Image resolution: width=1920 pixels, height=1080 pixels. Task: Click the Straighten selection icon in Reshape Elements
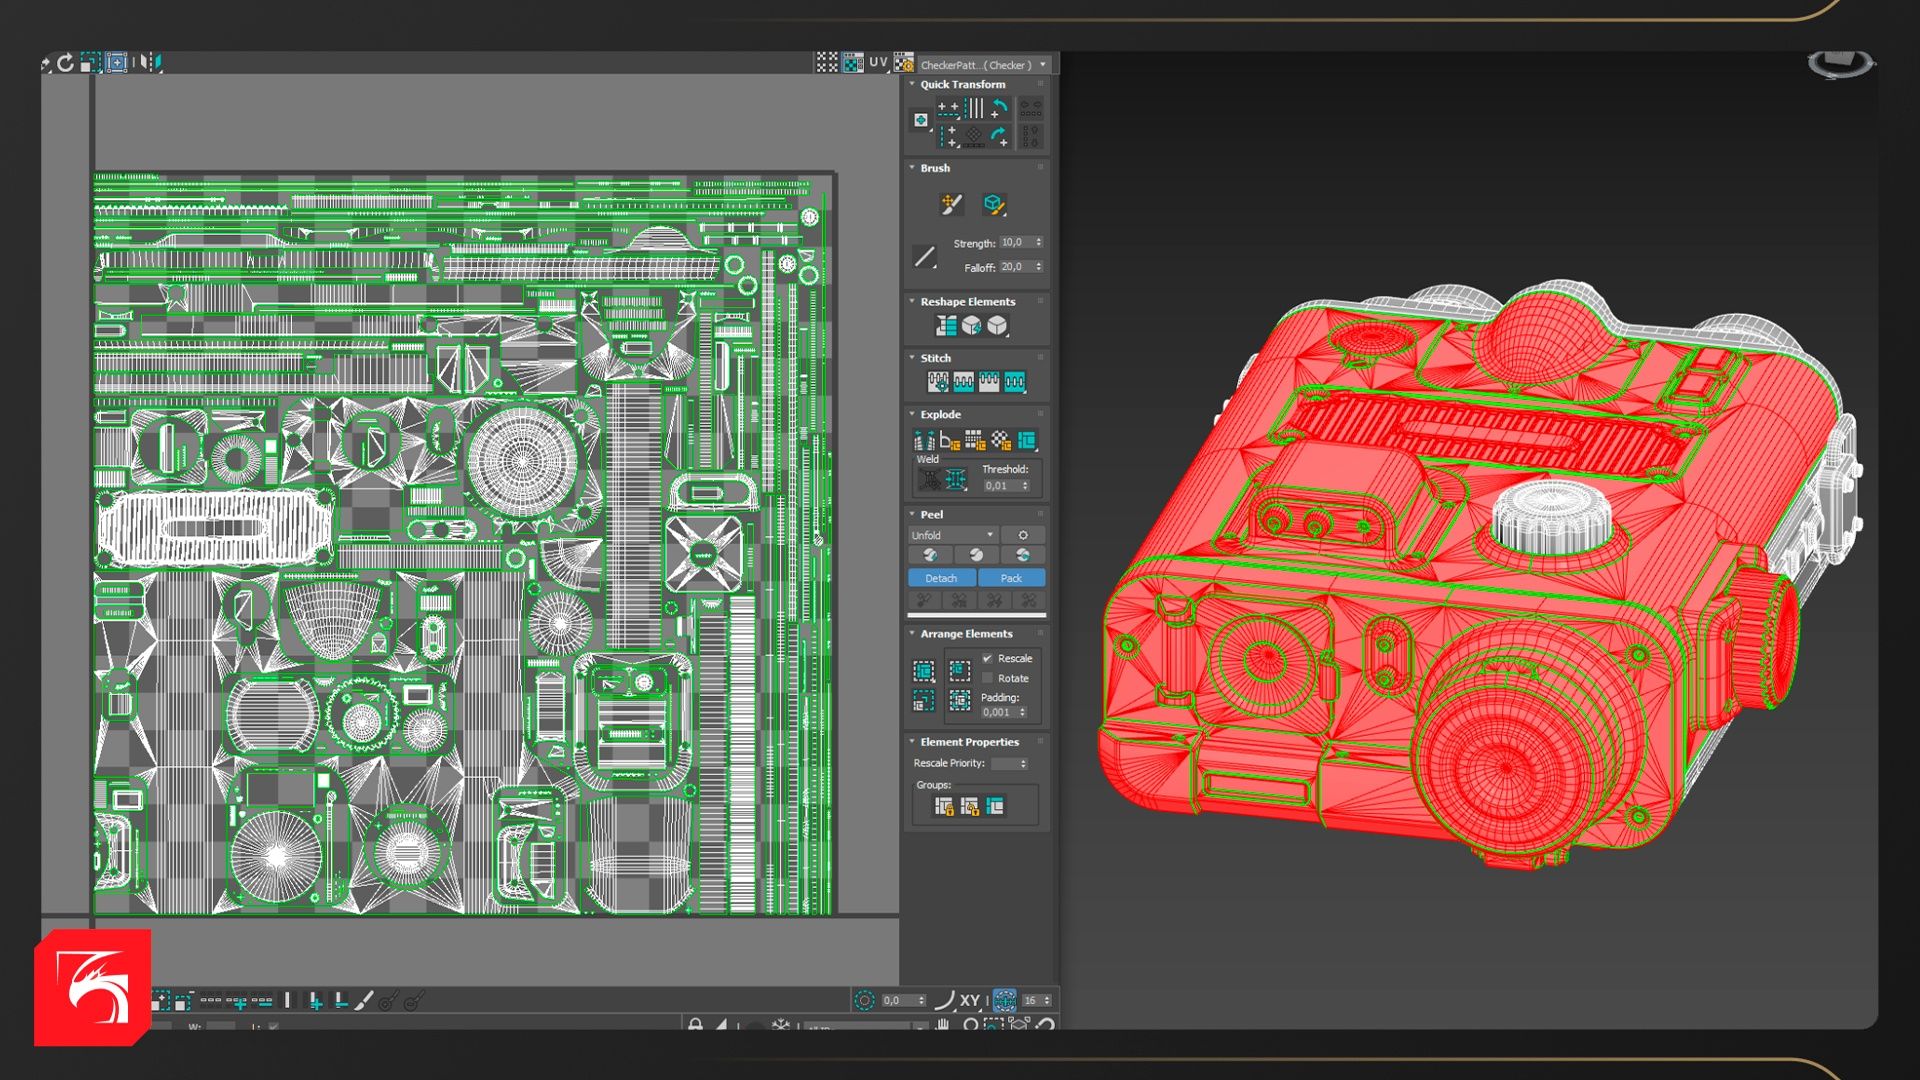coord(946,326)
